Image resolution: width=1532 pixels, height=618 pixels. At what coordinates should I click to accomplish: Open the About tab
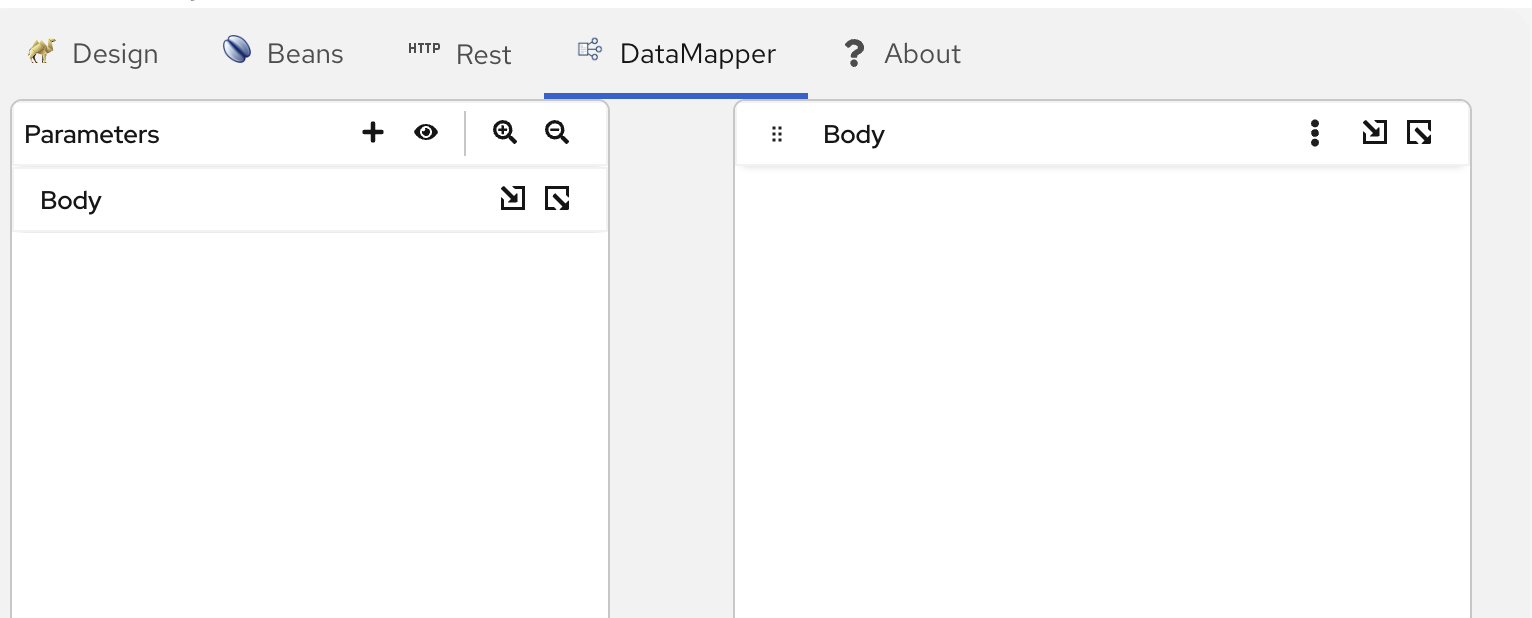point(902,53)
